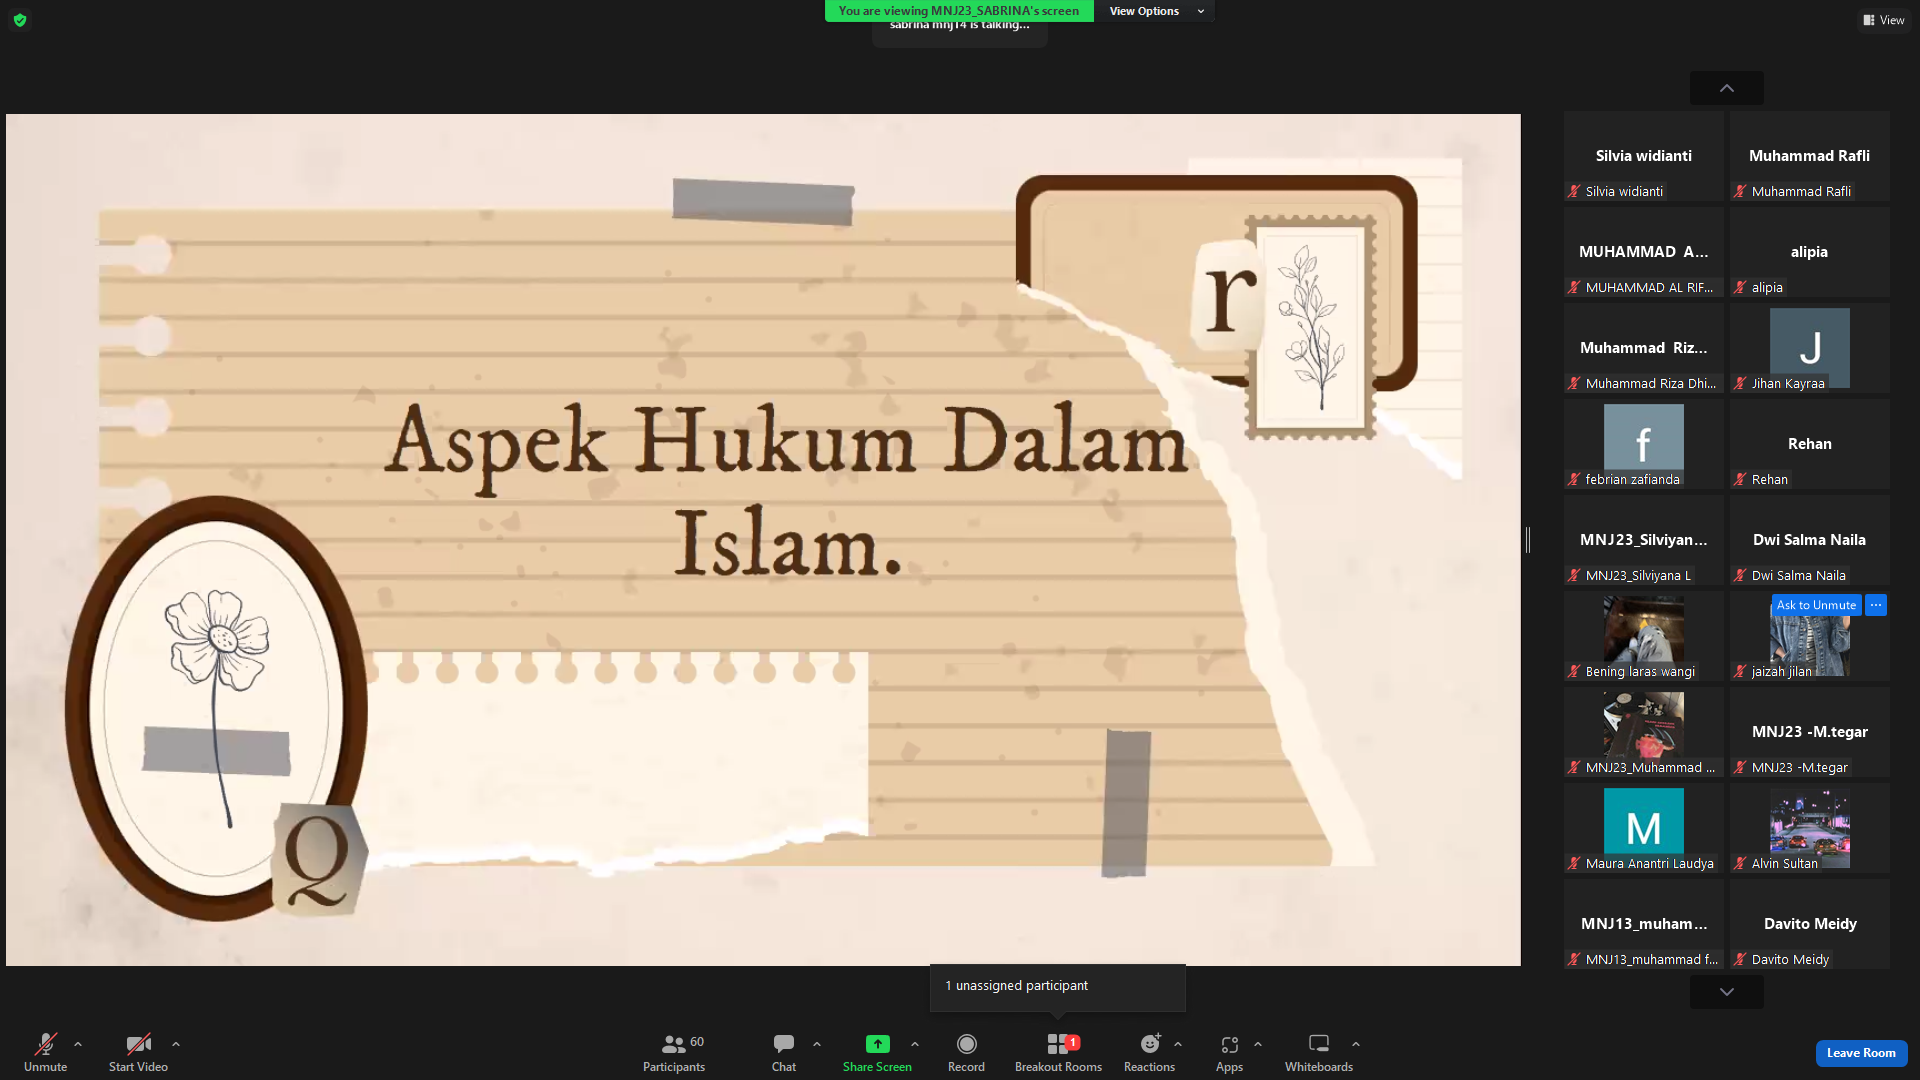Select Muhammad Riza Dhi's tile
Viewport: 1920px width, 1080px height.
click(1644, 348)
